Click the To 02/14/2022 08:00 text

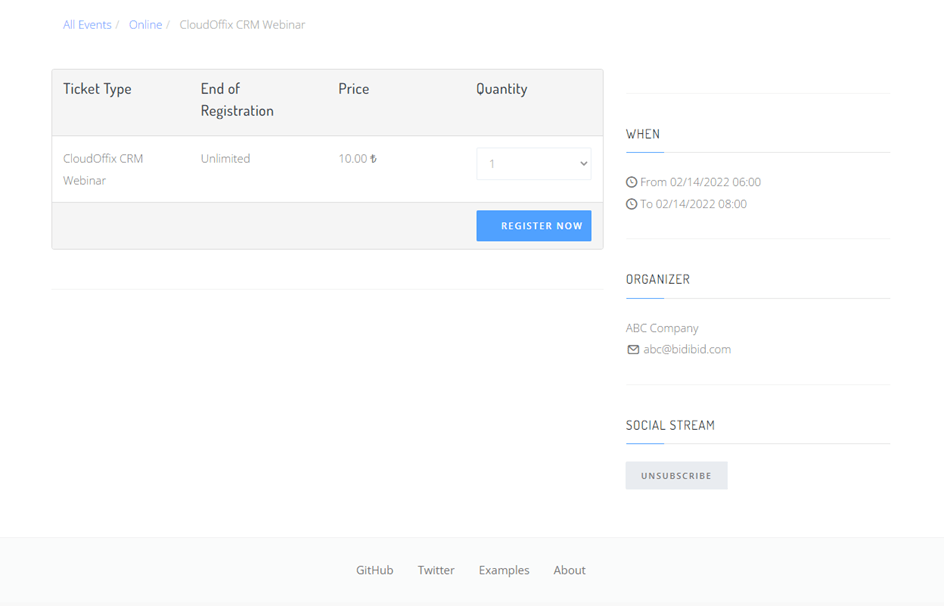click(x=693, y=204)
